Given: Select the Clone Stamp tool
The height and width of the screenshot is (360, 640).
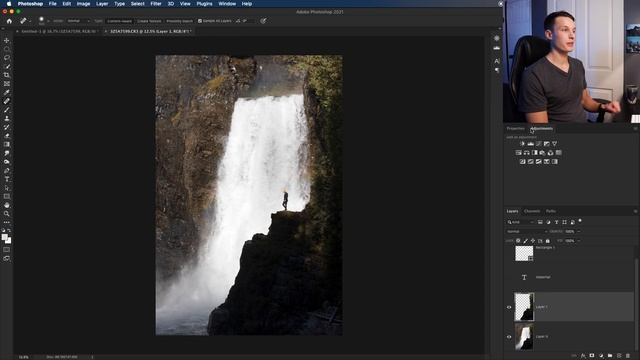Looking at the screenshot, I should click(7, 118).
